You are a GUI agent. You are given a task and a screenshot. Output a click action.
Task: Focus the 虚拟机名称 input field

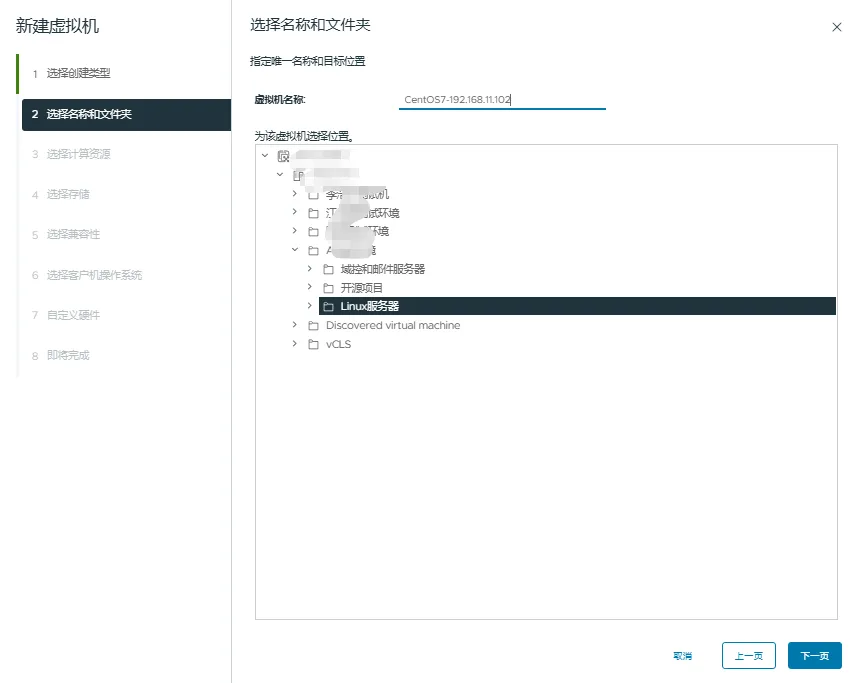click(502, 100)
